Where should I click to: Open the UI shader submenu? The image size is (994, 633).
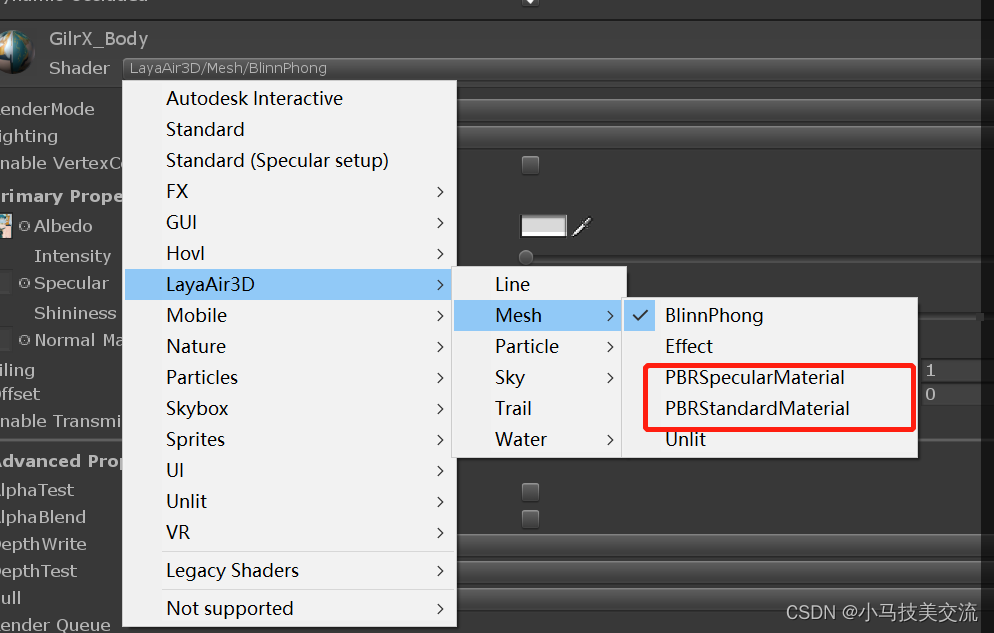tap(290, 471)
